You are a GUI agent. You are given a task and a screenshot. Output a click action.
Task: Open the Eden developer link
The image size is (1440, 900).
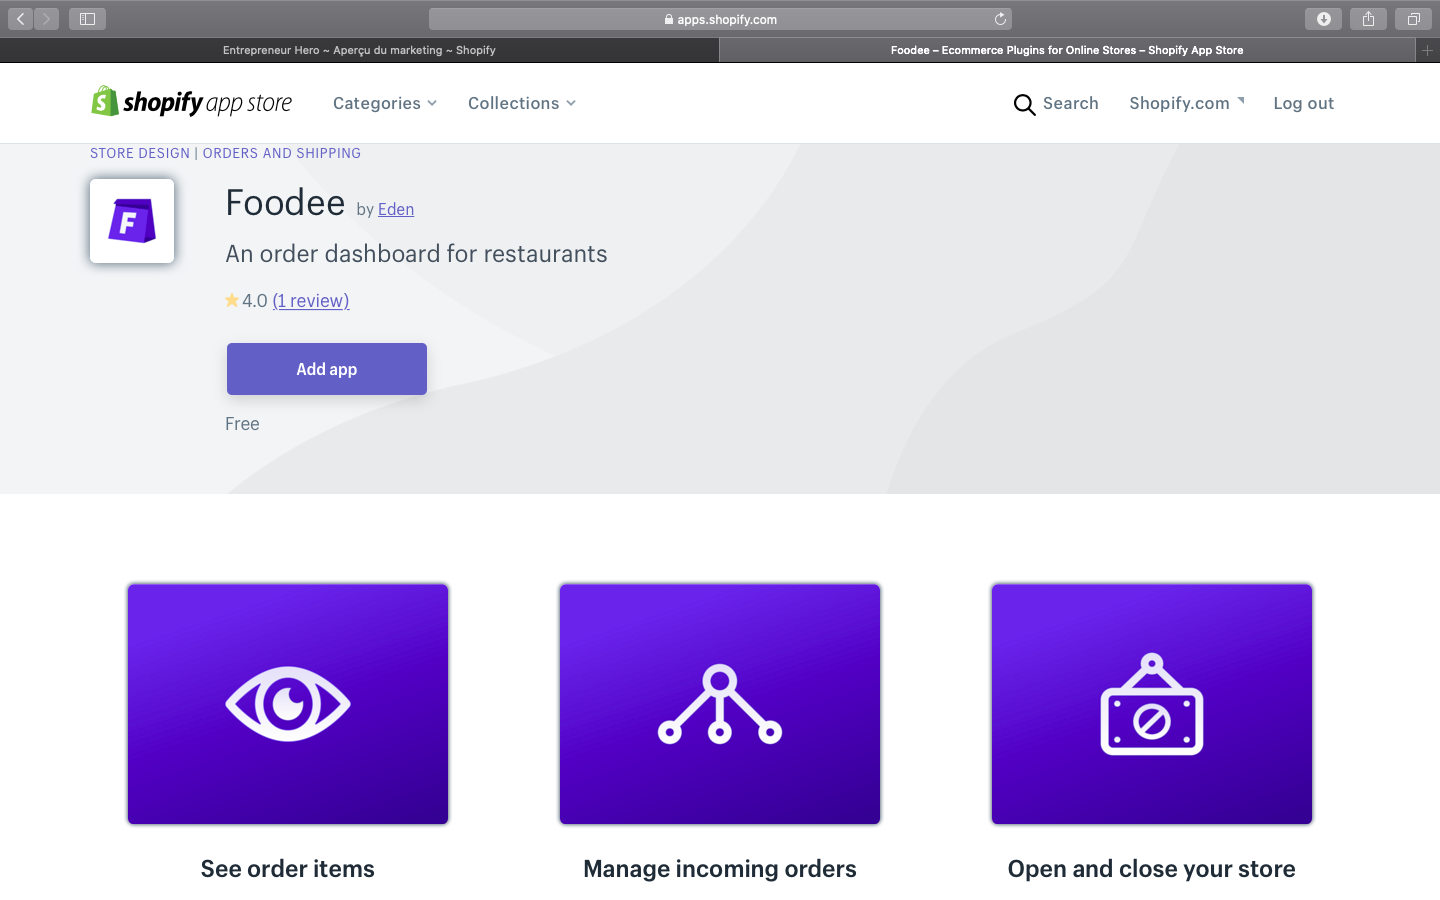(396, 209)
